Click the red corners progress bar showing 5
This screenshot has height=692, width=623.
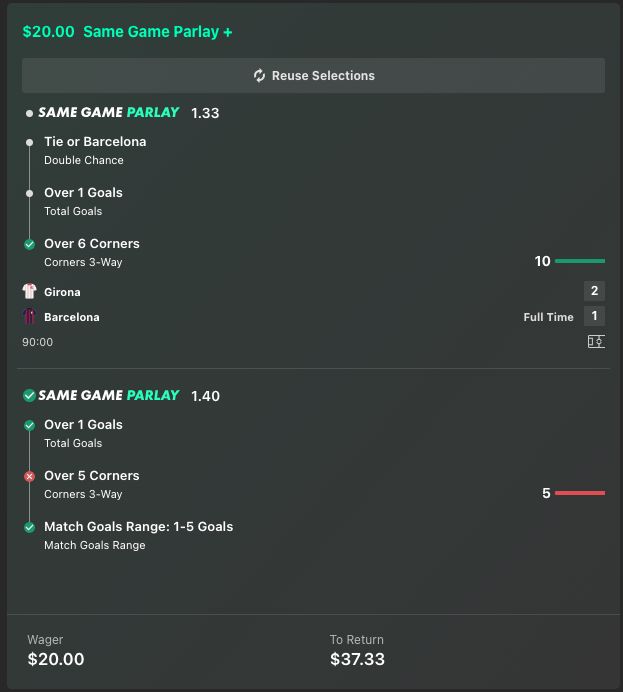(x=580, y=493)
